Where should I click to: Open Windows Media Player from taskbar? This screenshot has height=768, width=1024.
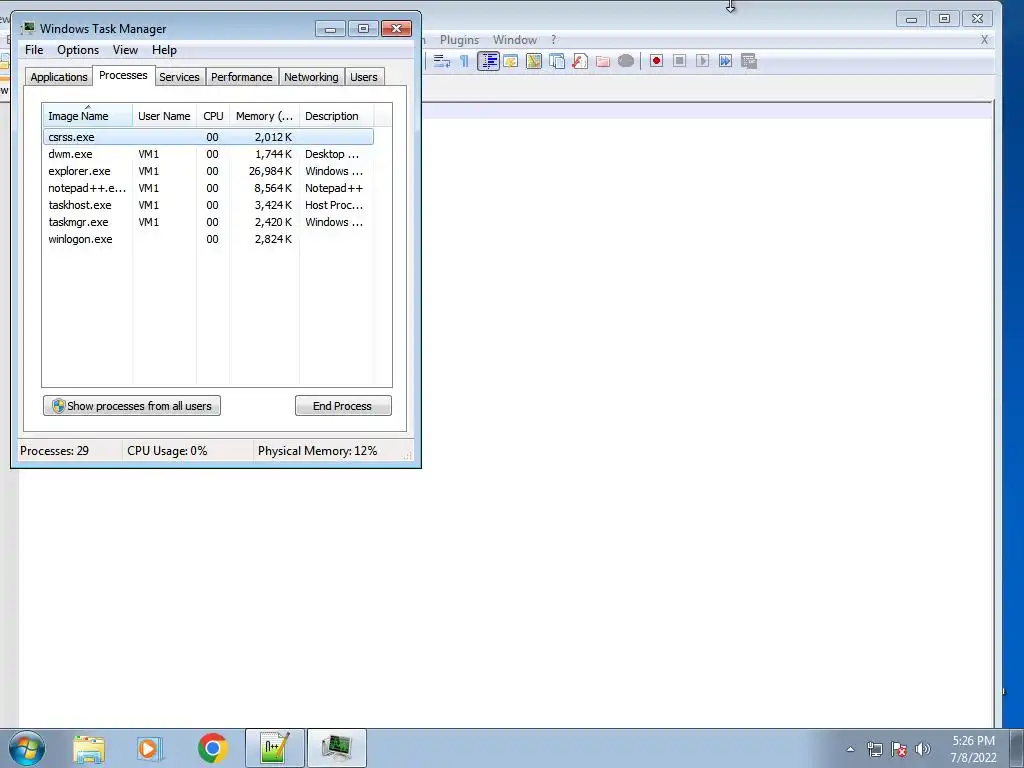150,748
